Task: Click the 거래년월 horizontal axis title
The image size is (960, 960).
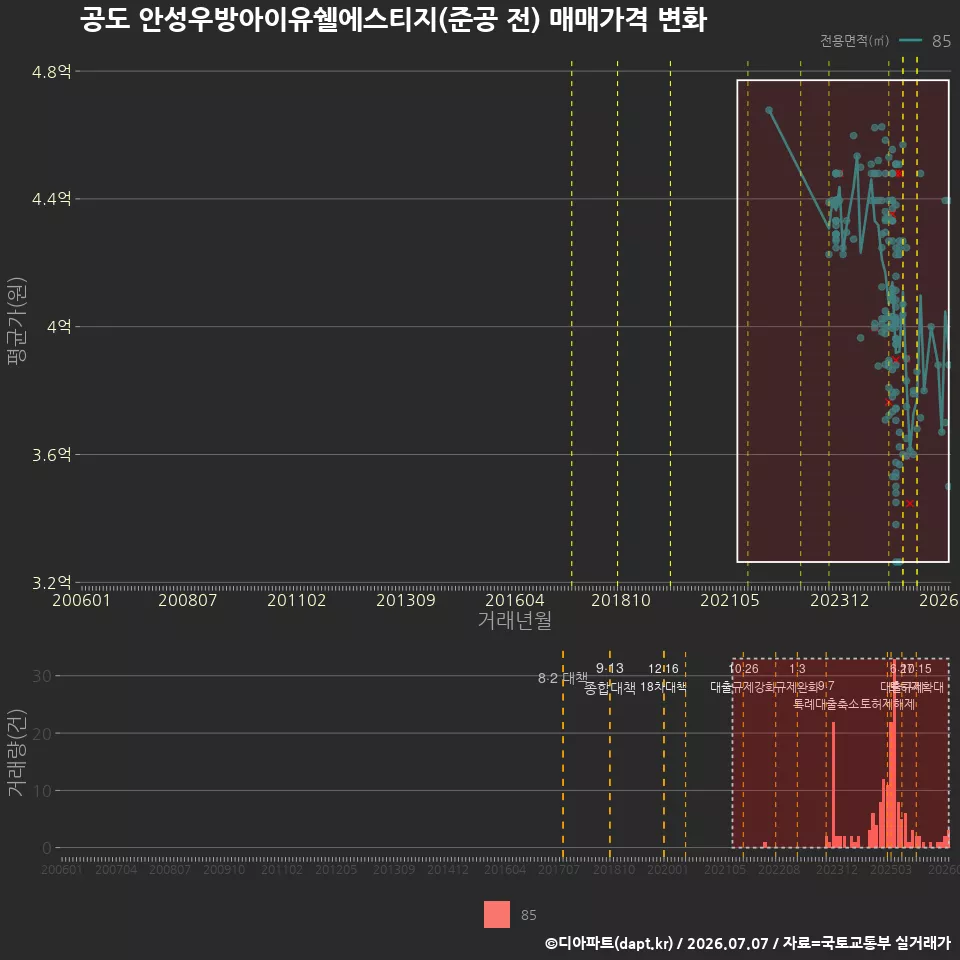Action: click(514, 620)
